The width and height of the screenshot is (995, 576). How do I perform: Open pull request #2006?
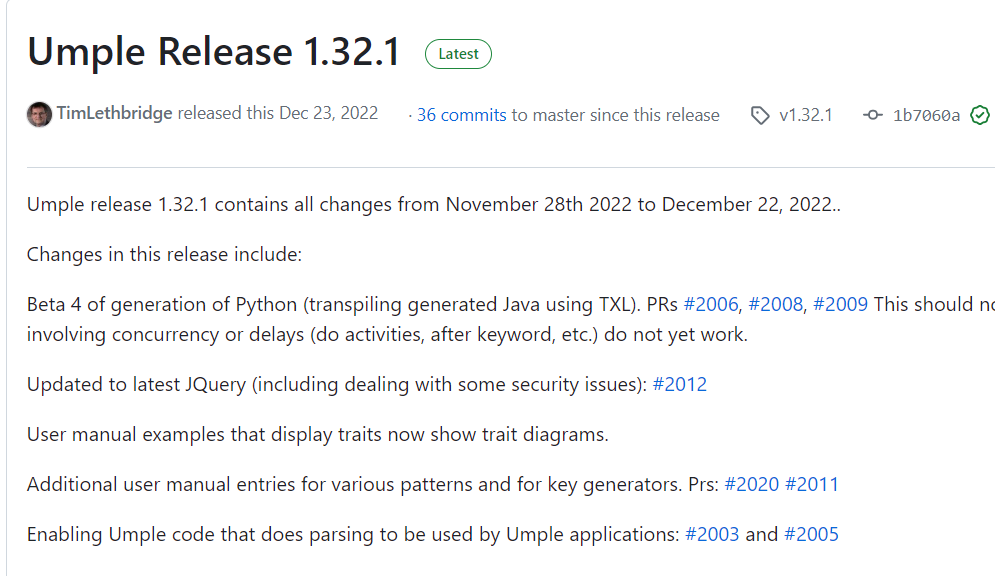coord(711,304)
